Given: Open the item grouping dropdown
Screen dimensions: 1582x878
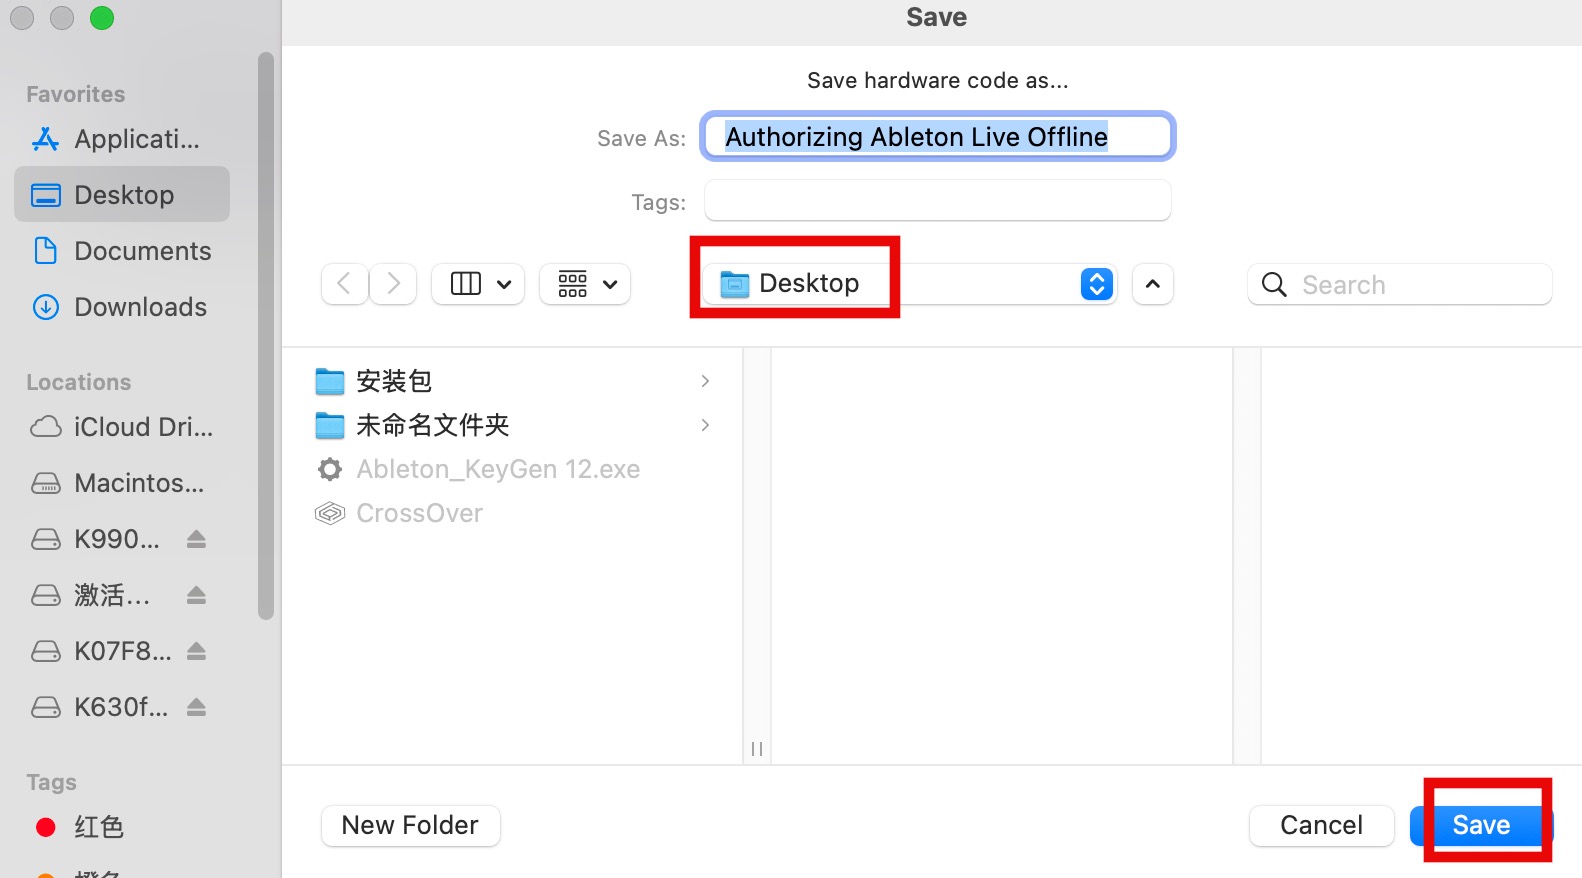Looking at the screenshot, I should (x=586, y=284).
